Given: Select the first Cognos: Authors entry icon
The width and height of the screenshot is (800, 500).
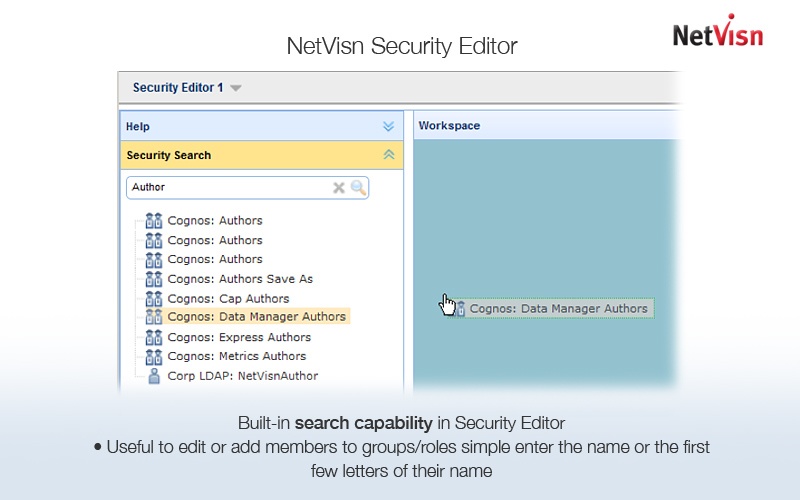Looking at the screenshot, I should [x=154, y=220].
